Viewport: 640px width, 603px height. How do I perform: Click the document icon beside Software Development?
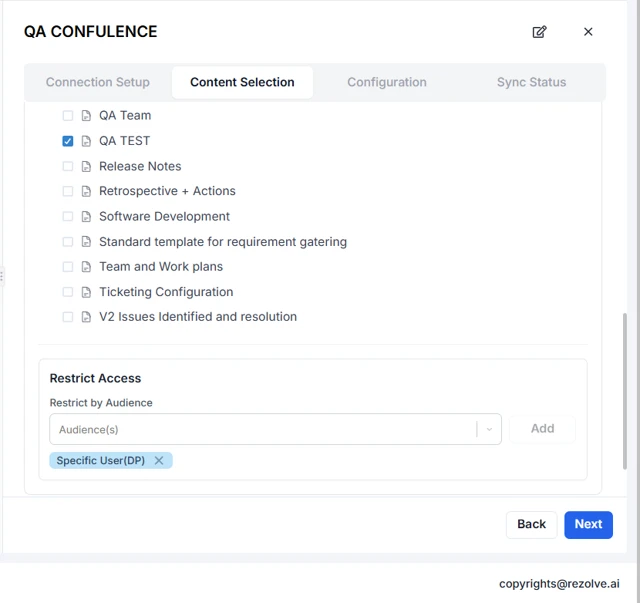click(86, 217)
